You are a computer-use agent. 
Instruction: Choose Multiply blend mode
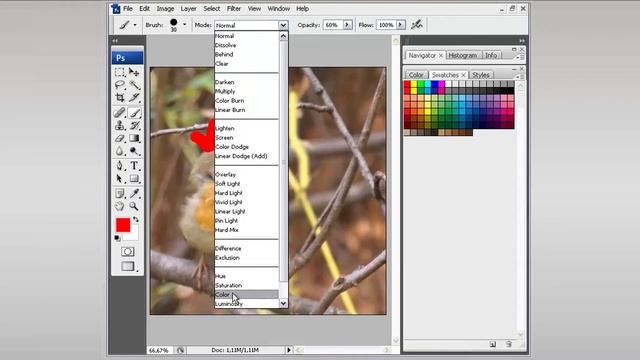pyautogui.click(x=247, y=91)
